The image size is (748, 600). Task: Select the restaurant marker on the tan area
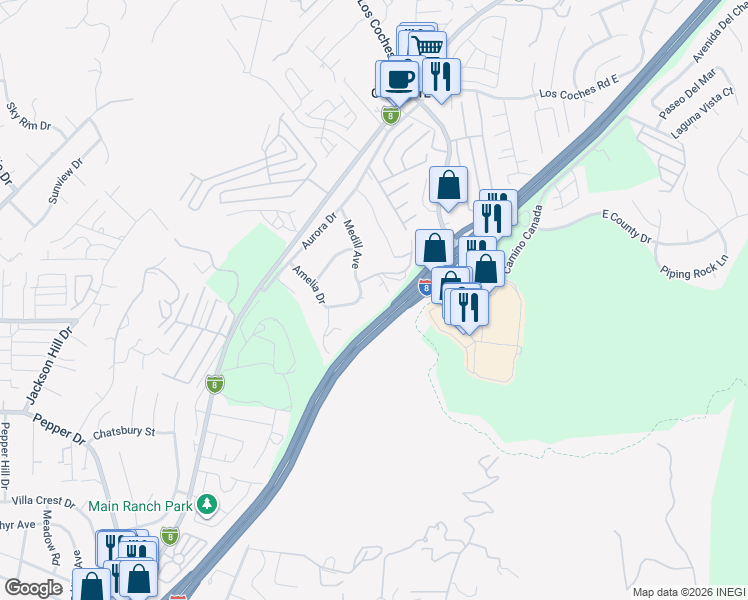pos(469,308)
